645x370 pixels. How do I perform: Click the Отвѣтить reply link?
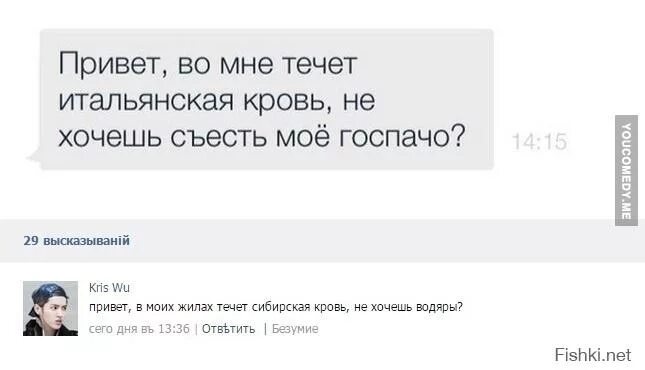pyautogui.click(x=228, y=329)
